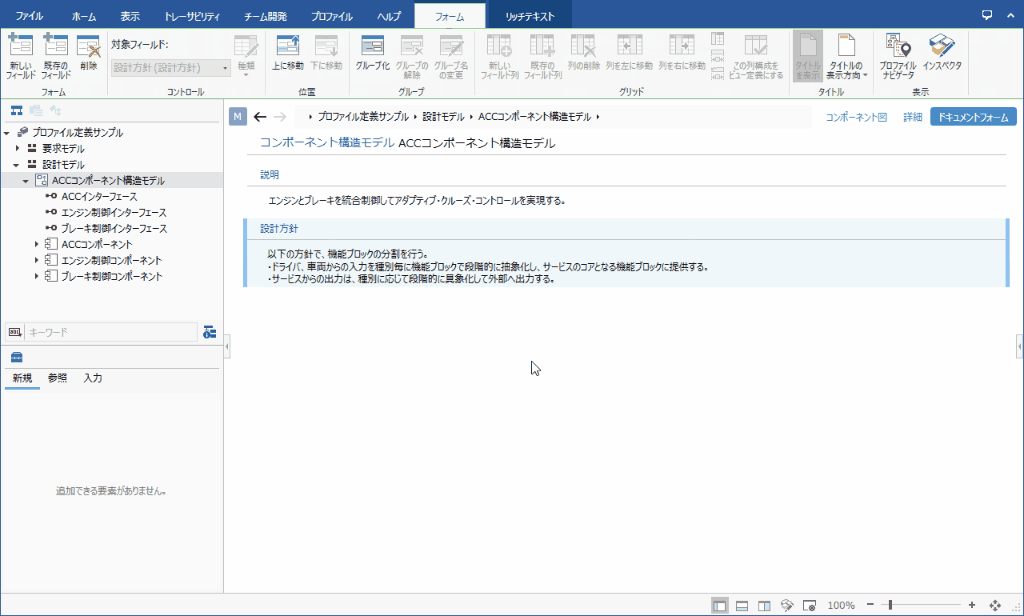This screenshot has height=616, width=1024.
Task: Open the 既存のフィールド tool
Action: [x=57, y=56]
